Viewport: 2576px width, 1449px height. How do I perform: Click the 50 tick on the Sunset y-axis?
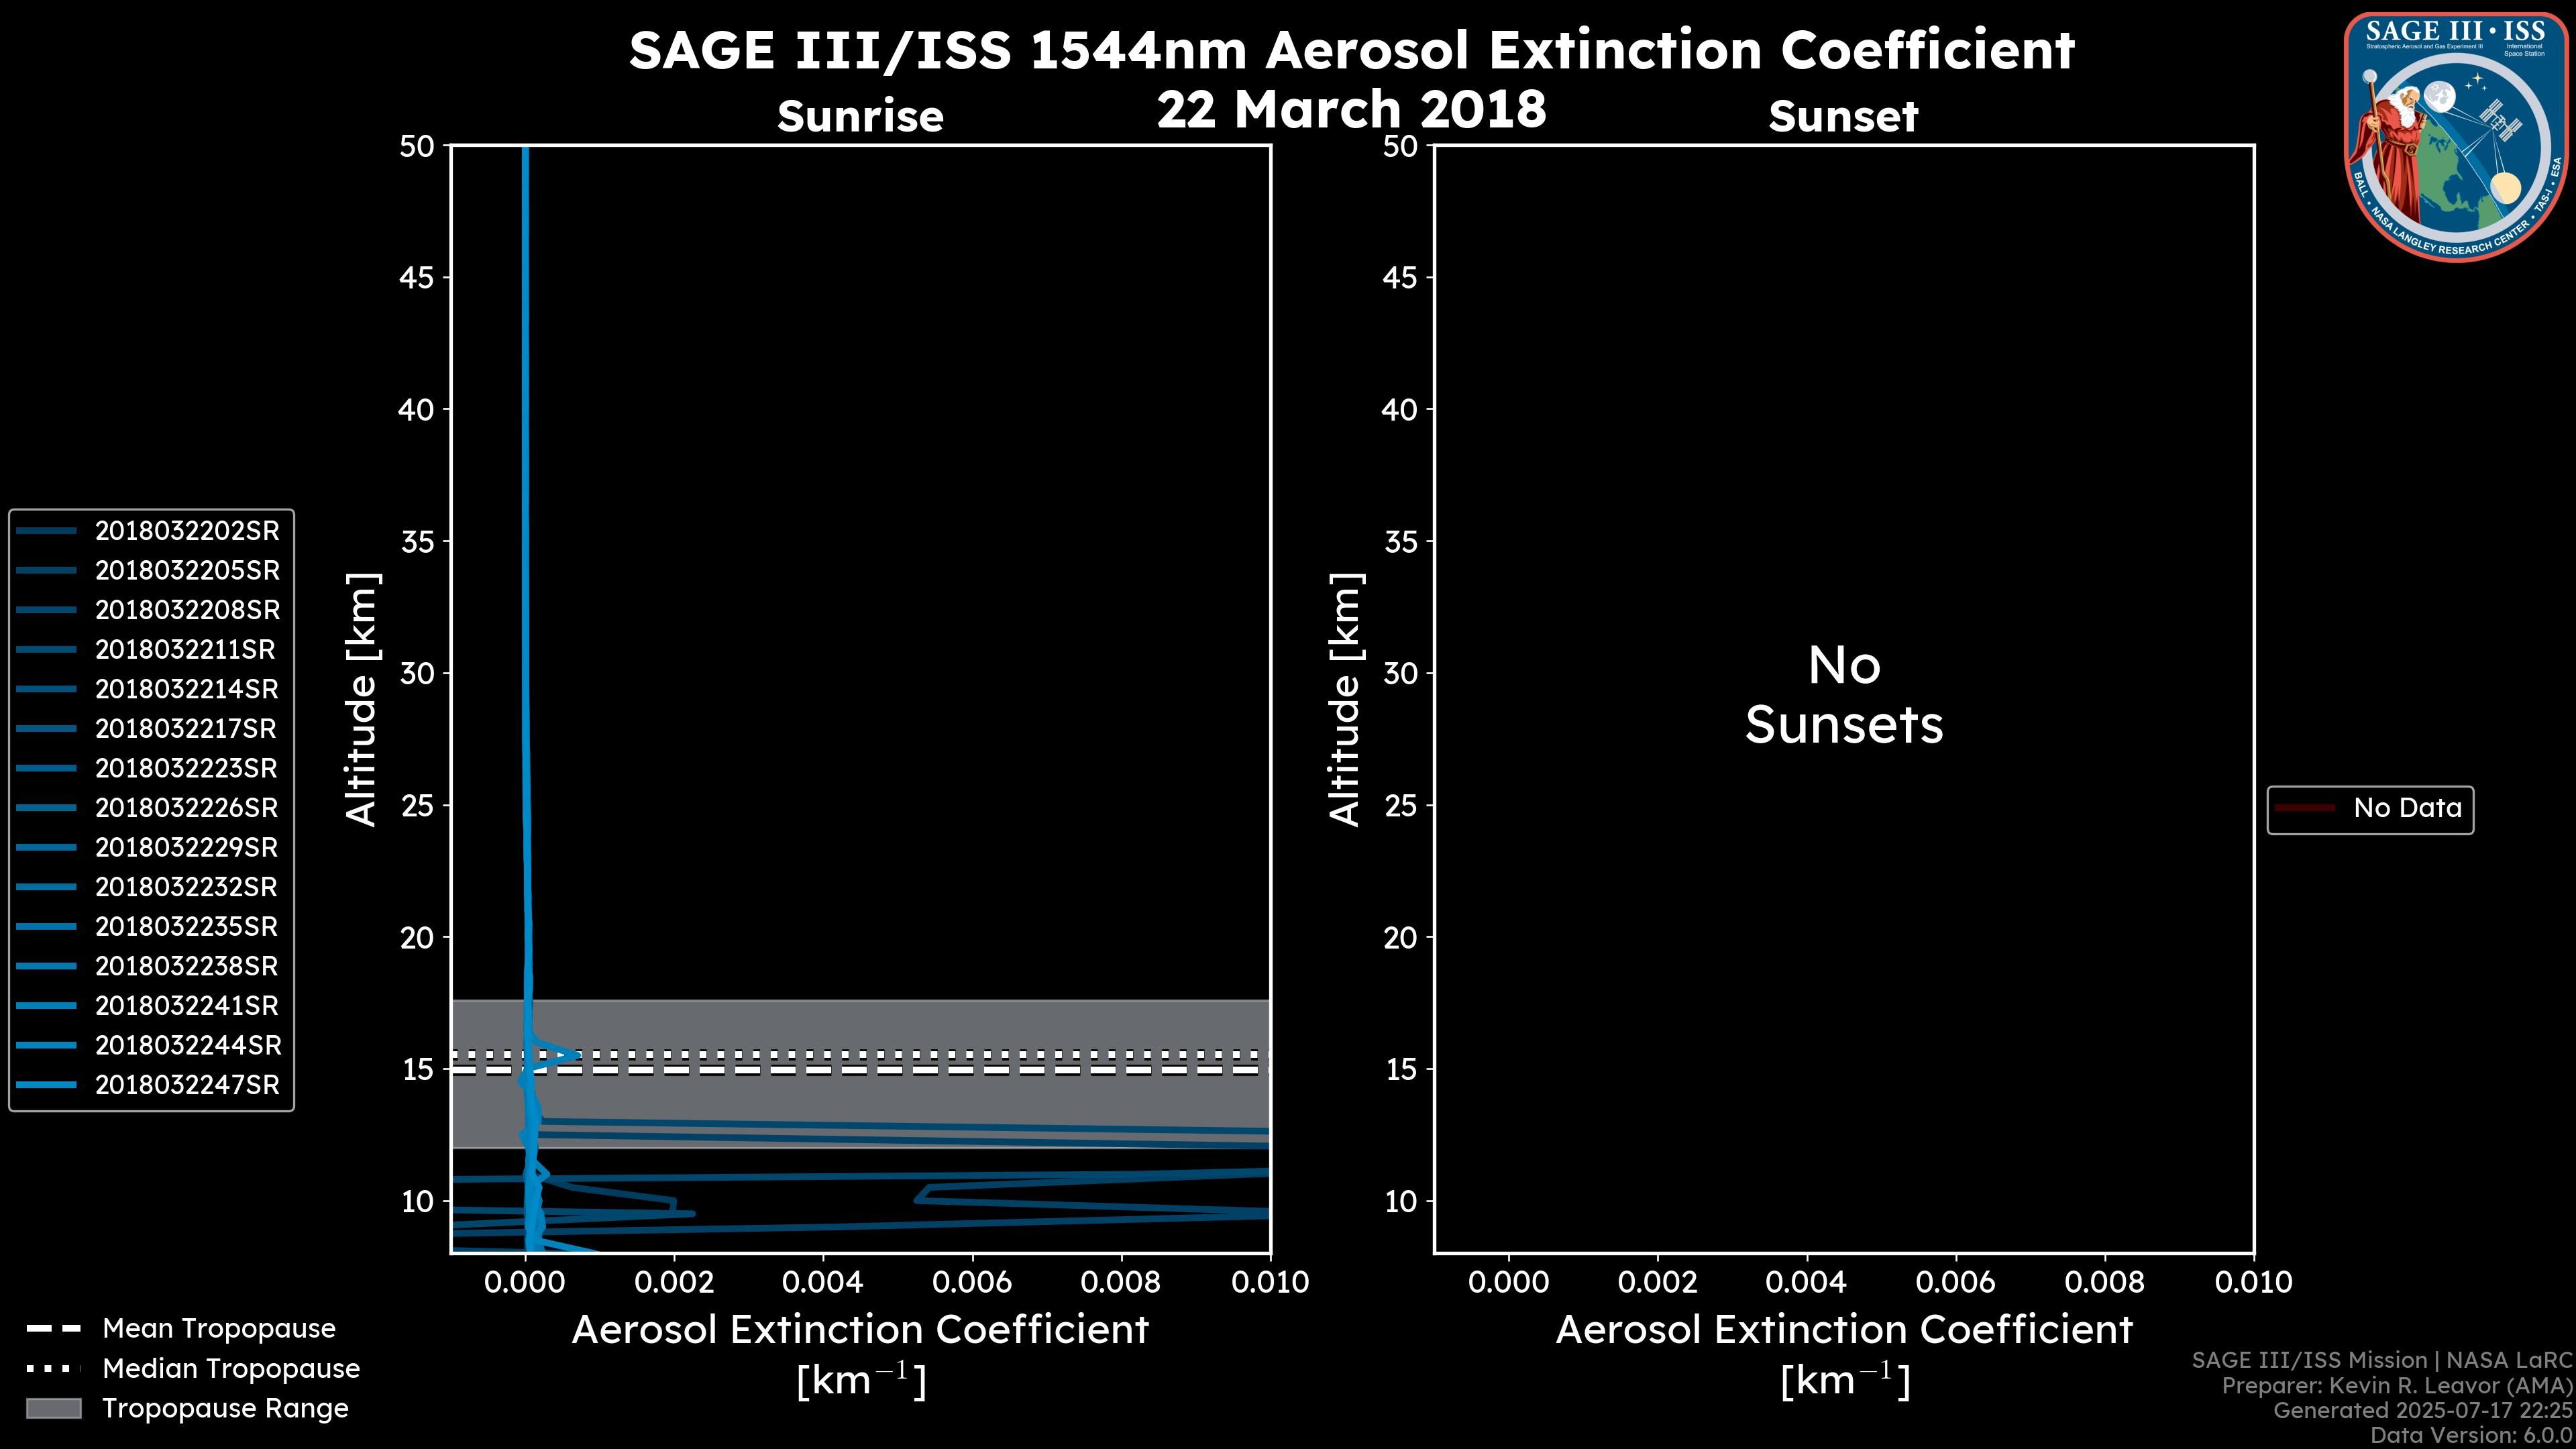click(x=1400, y=146)
